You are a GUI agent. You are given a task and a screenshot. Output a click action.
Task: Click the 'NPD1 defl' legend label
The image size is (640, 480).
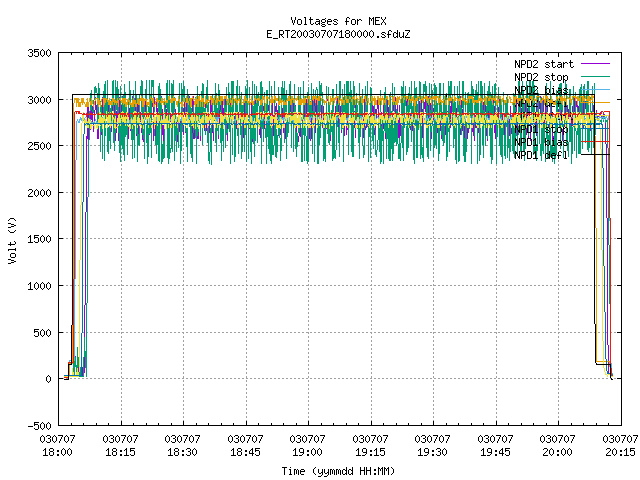541,155
